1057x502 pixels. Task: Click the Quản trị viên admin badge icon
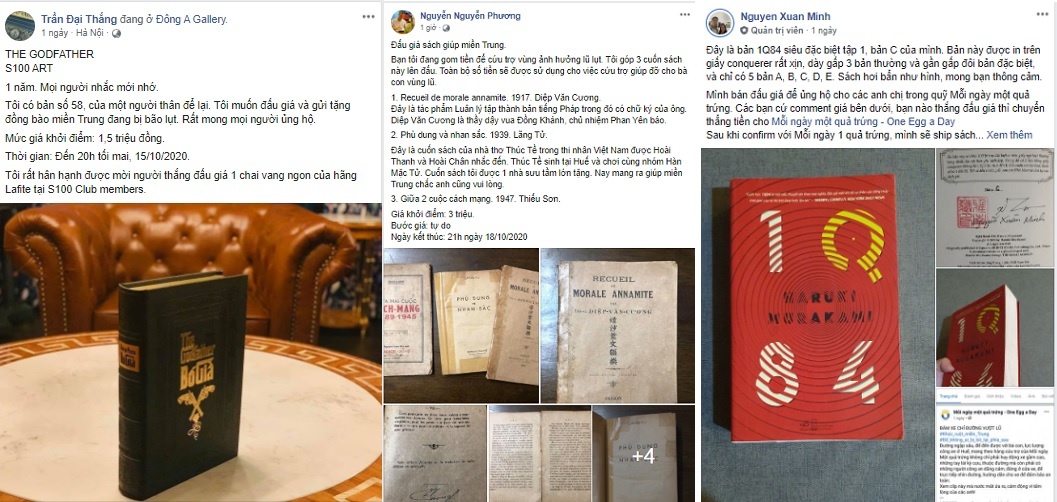744,30
